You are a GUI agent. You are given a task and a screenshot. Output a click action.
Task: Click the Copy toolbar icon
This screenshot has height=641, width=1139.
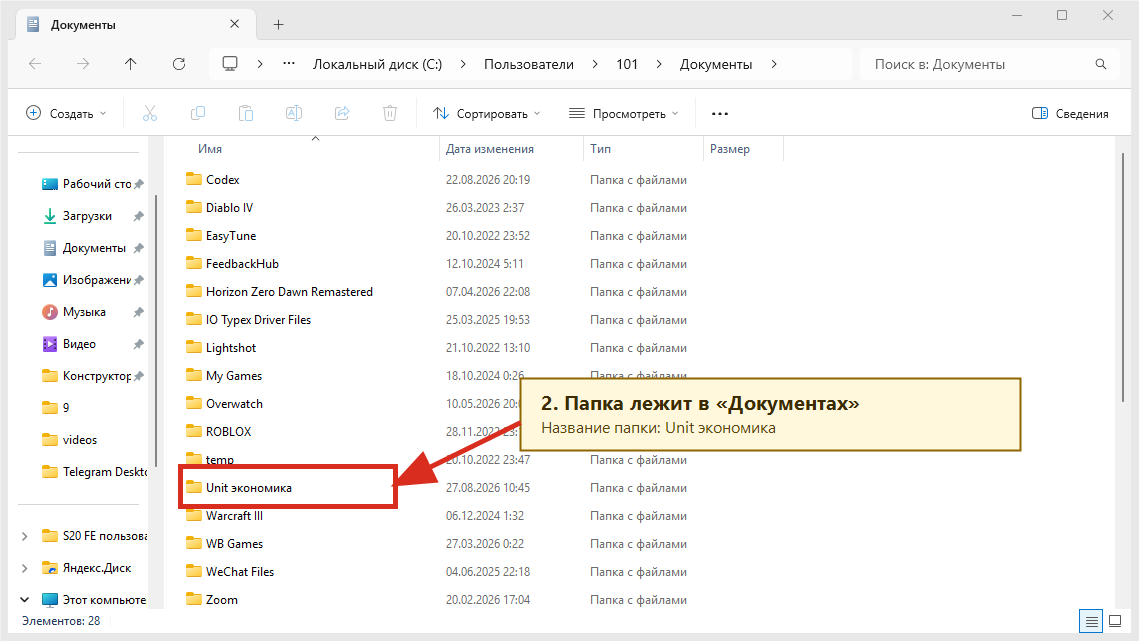point(198,113)
